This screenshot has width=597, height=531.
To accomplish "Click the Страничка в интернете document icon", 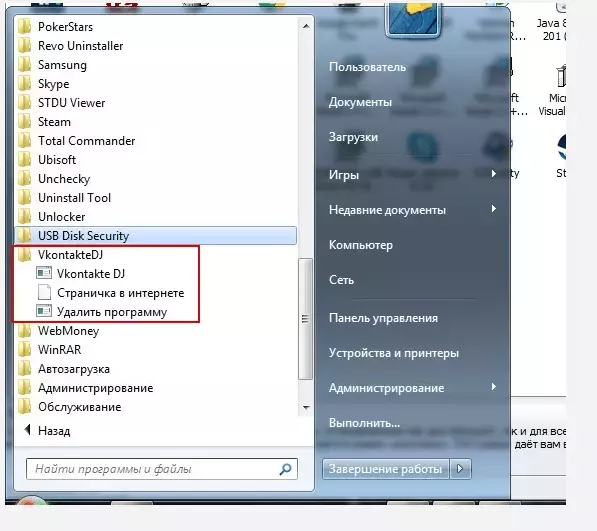I will tap(44, 292).
